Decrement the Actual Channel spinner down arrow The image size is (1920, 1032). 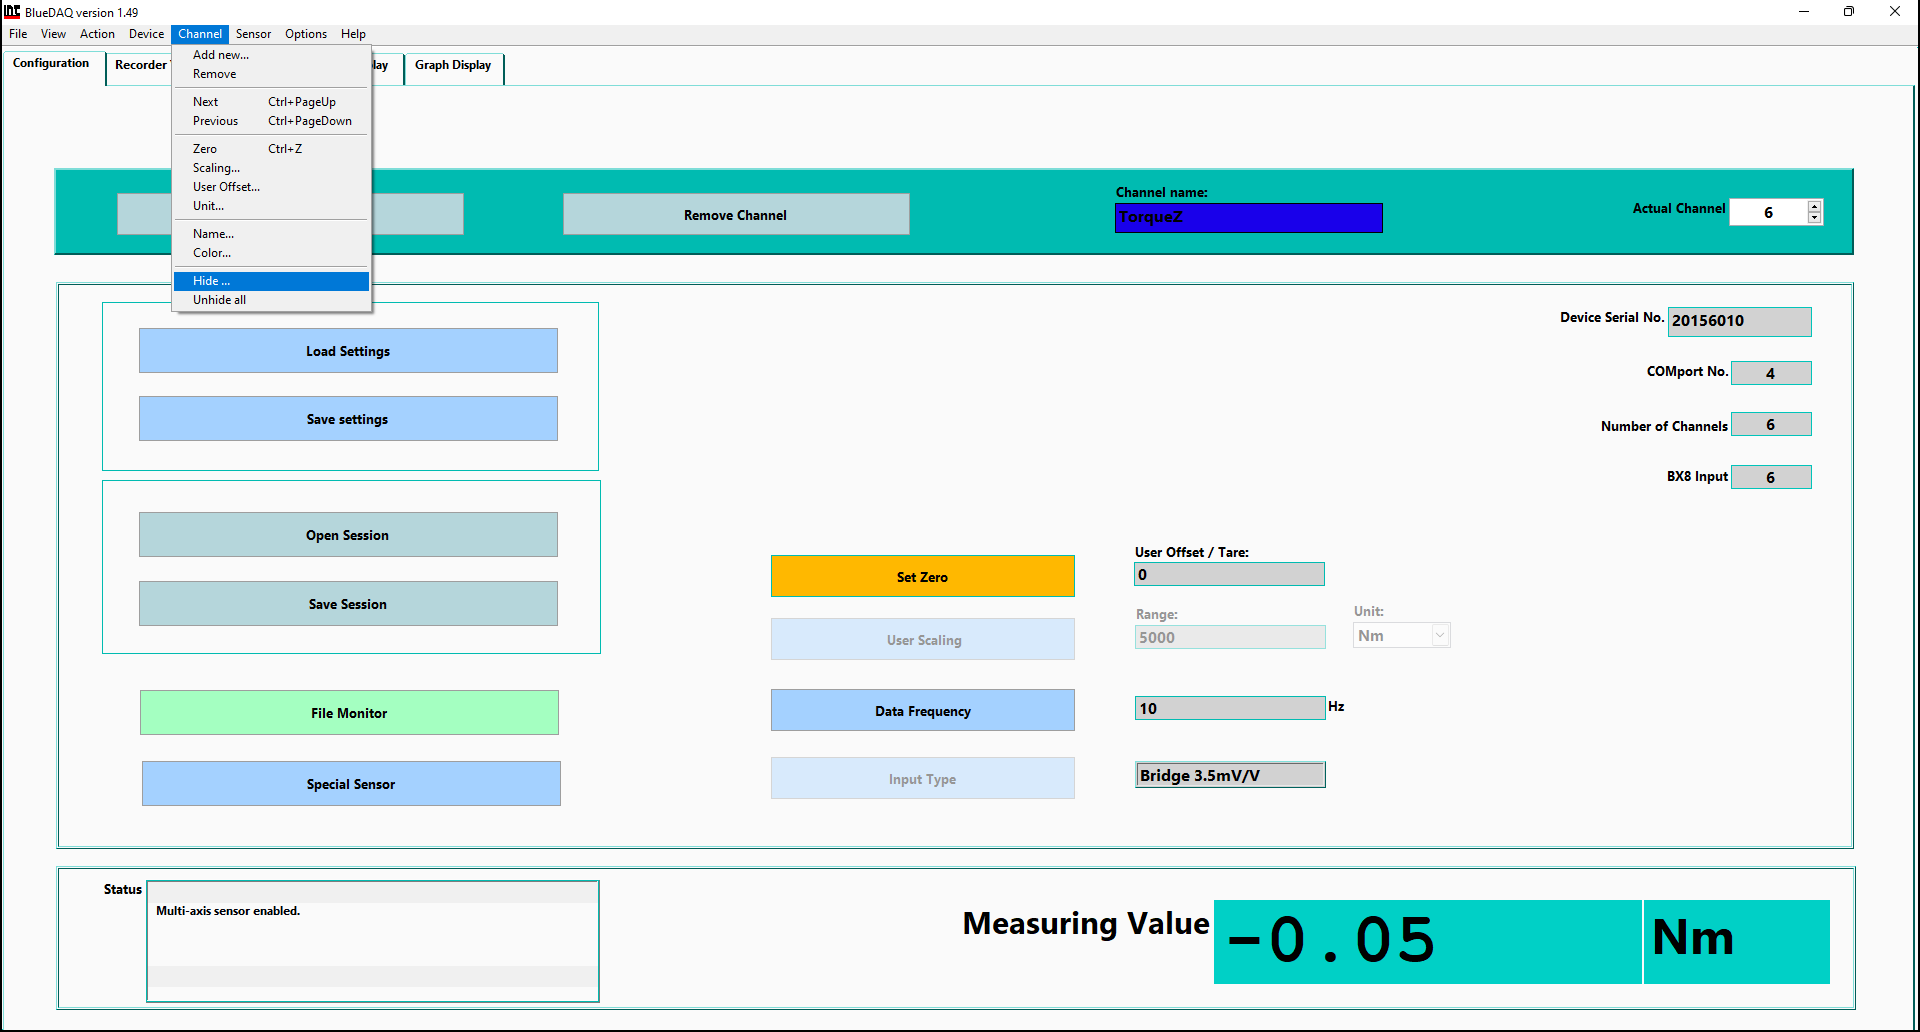(1814, 218)
